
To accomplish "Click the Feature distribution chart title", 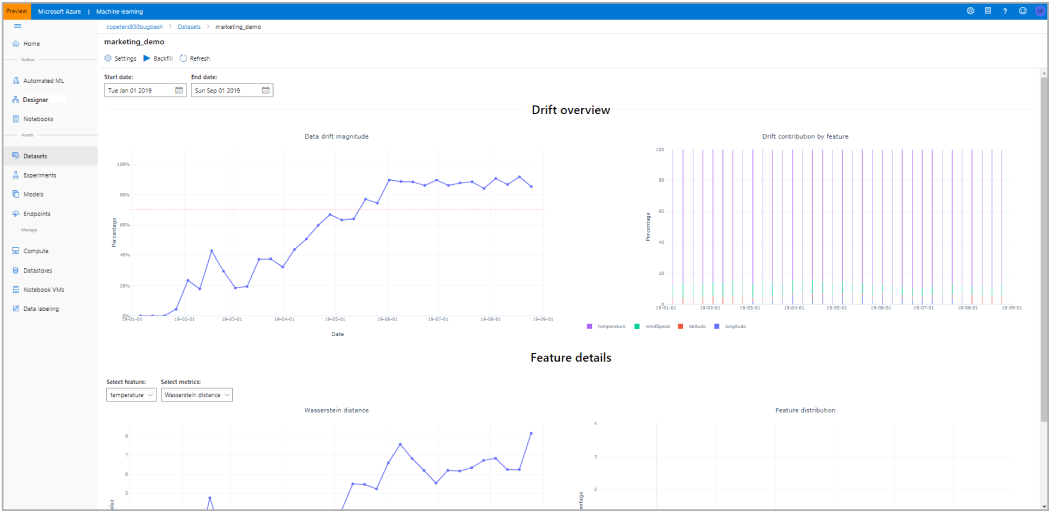I will (x=805, y=410).
